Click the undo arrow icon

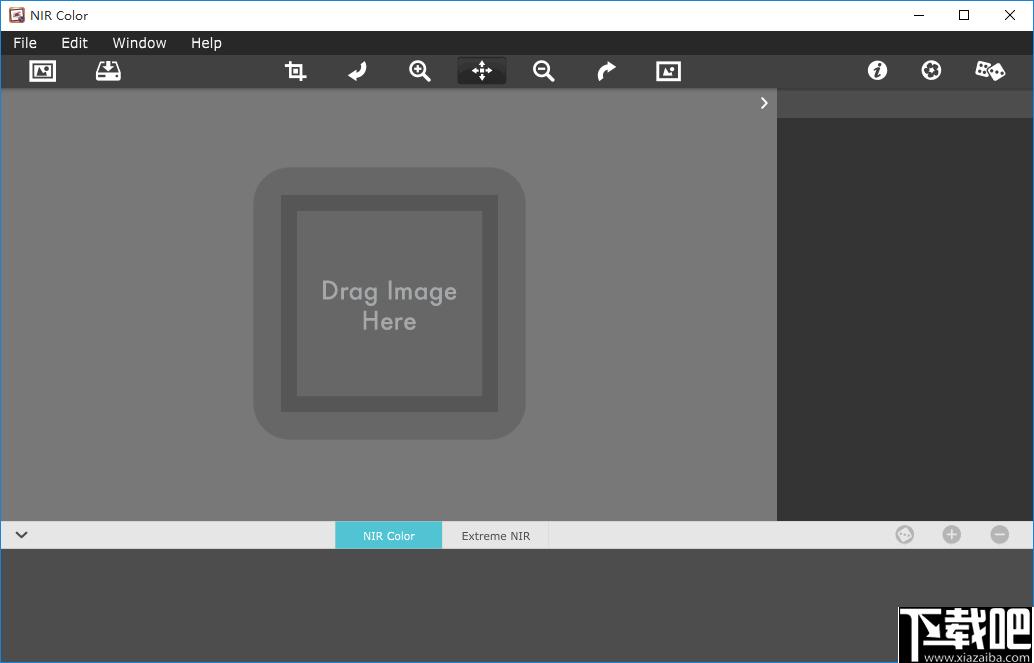(357, 71)
